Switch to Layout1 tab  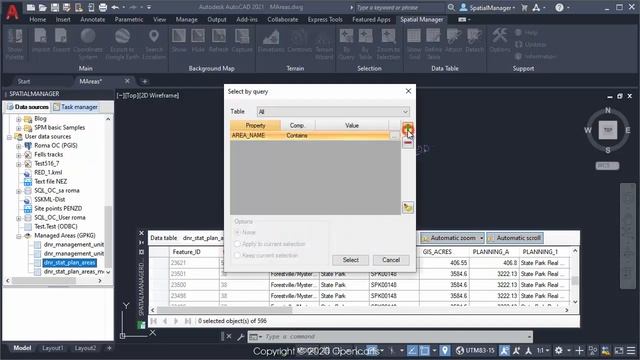click(x=53, y=348)
